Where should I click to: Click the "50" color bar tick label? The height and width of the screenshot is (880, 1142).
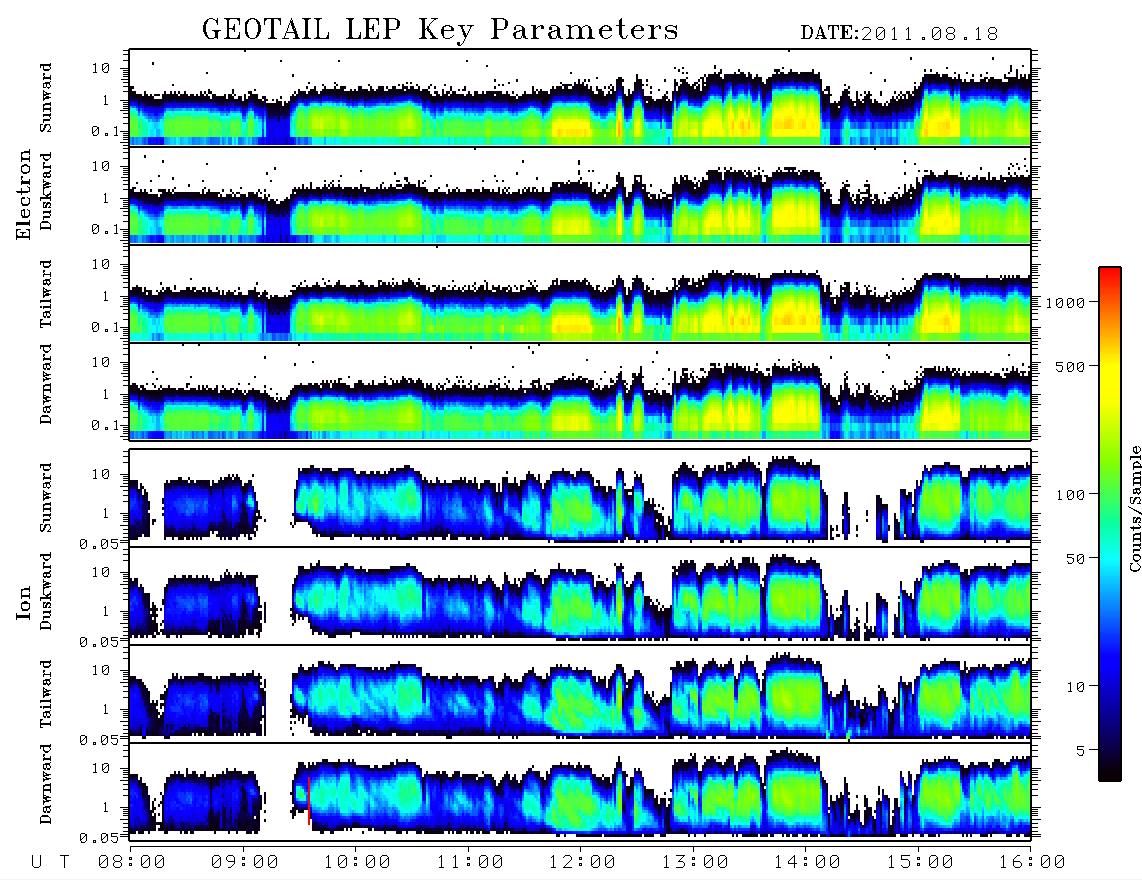[x=1075, y=559]
